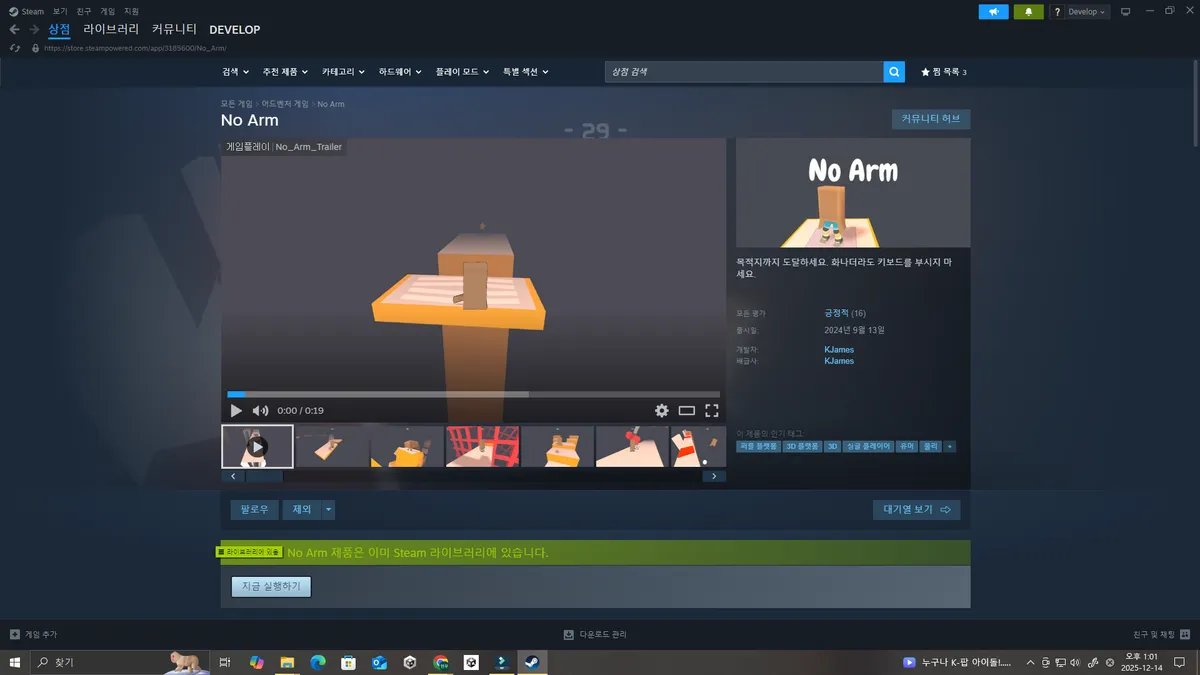1200x675 pixels.
Task: Open the 대기열 보기 queue button
Action: tap(916, 510)
